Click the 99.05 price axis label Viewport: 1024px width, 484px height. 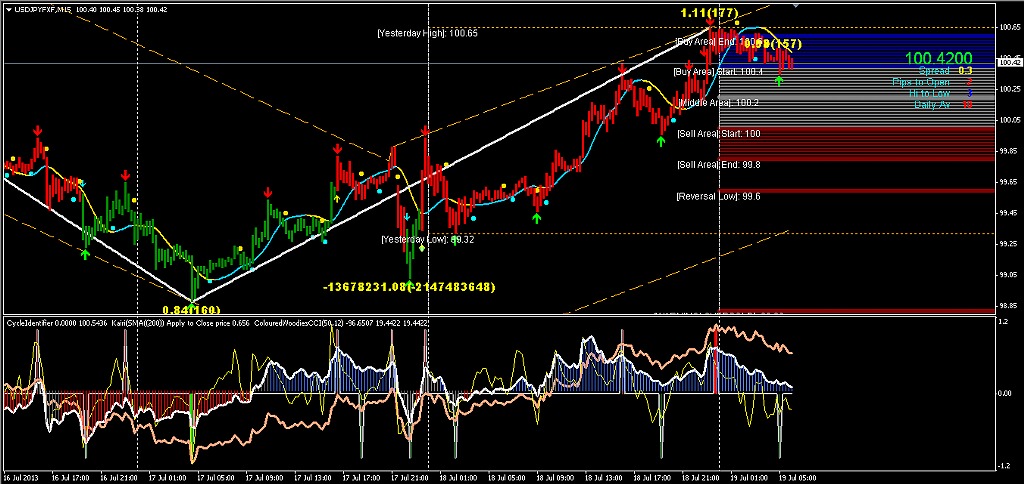(1009, 274)
